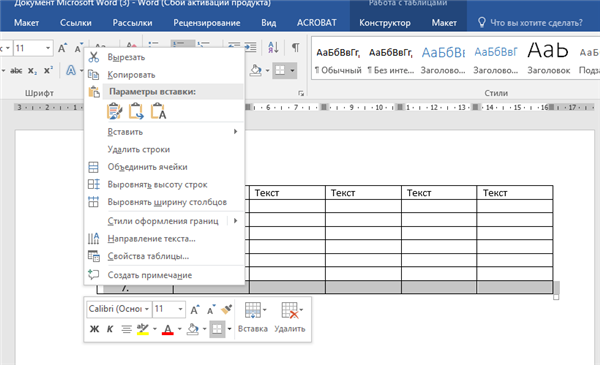
Task: Click the Удалить table delete button
Action: point(290,318)
